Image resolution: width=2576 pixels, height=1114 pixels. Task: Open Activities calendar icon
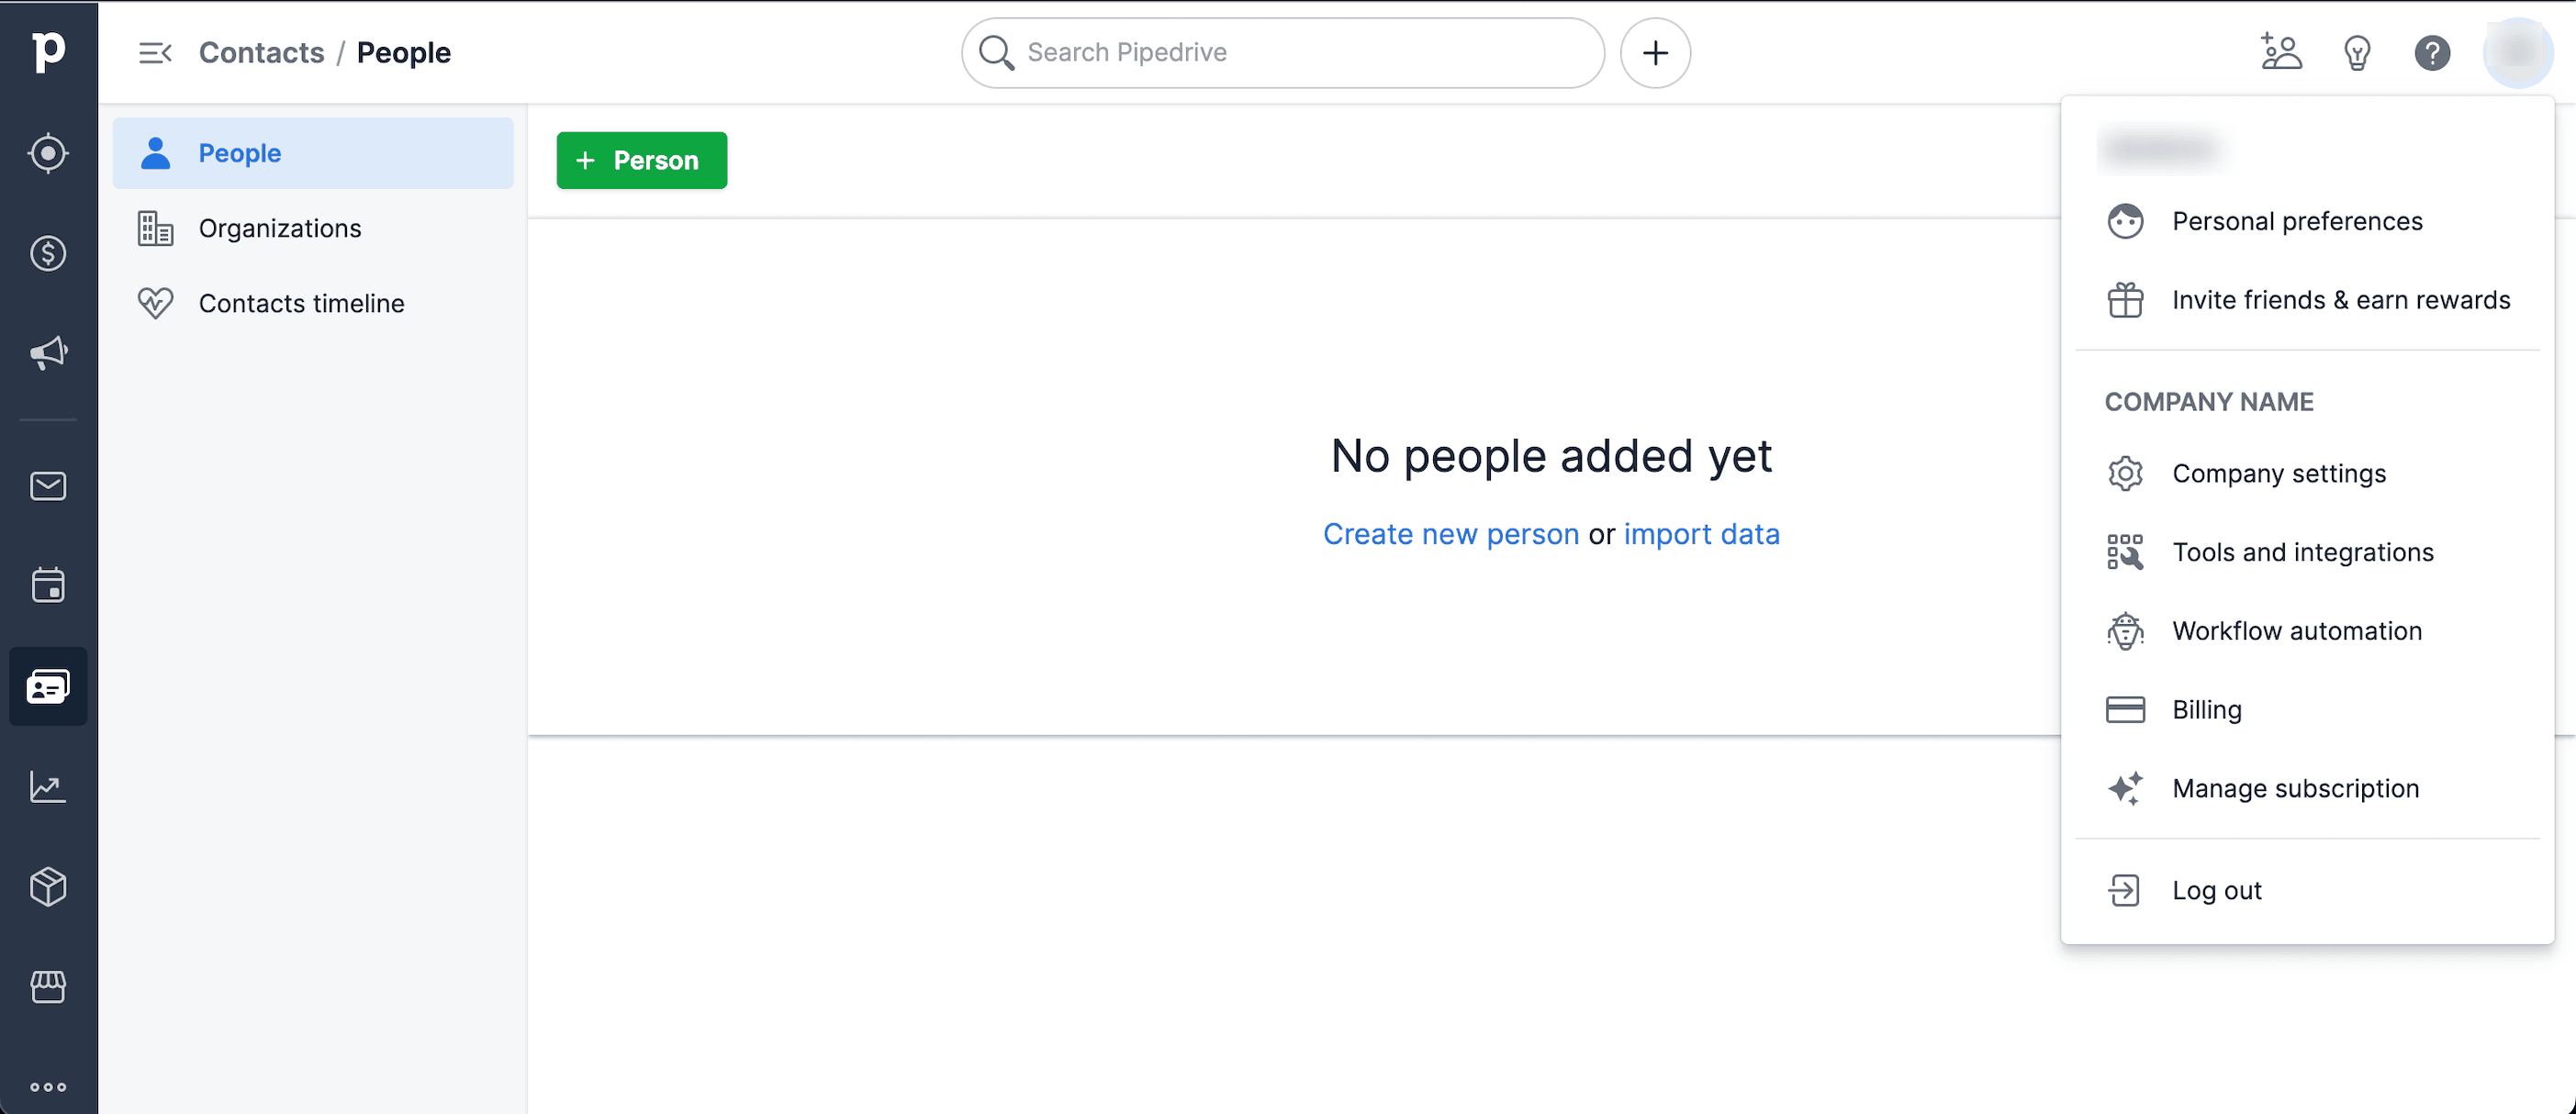(48, 586)
